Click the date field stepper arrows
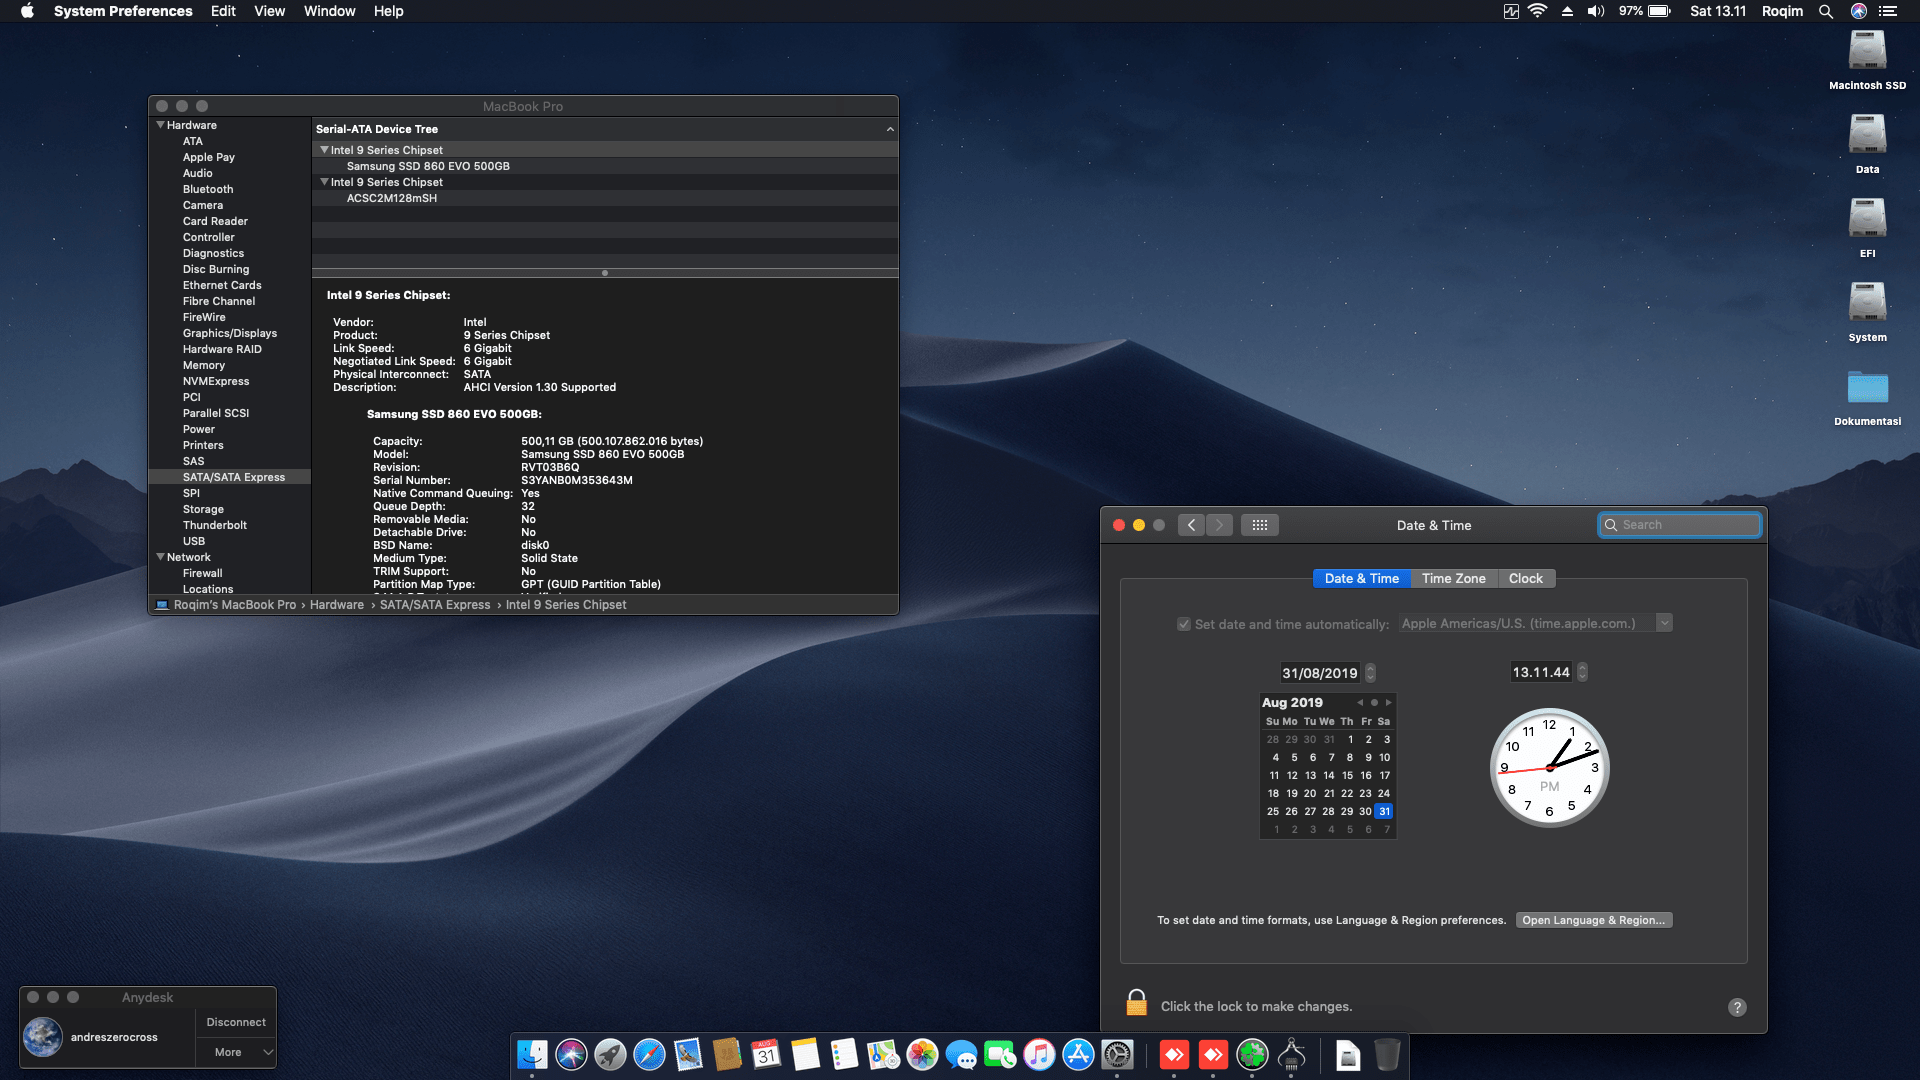Screen dimensions: 1920x1080 click(1371, 673)
